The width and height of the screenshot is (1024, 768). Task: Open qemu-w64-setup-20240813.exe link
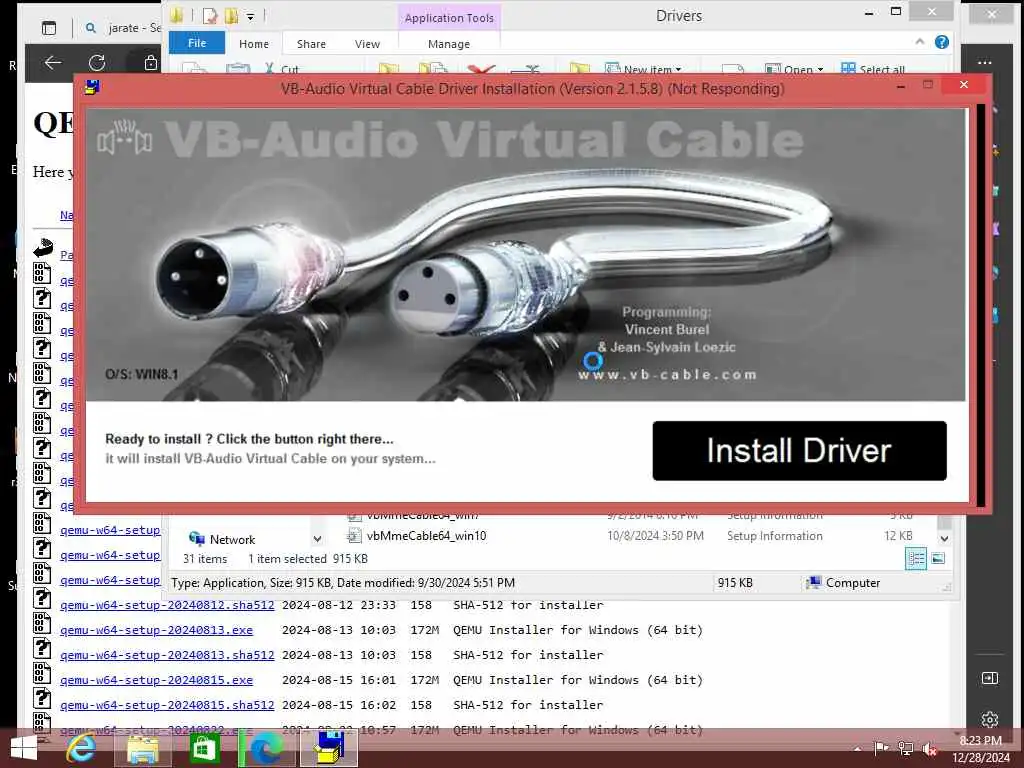click(x=156, y=630)
